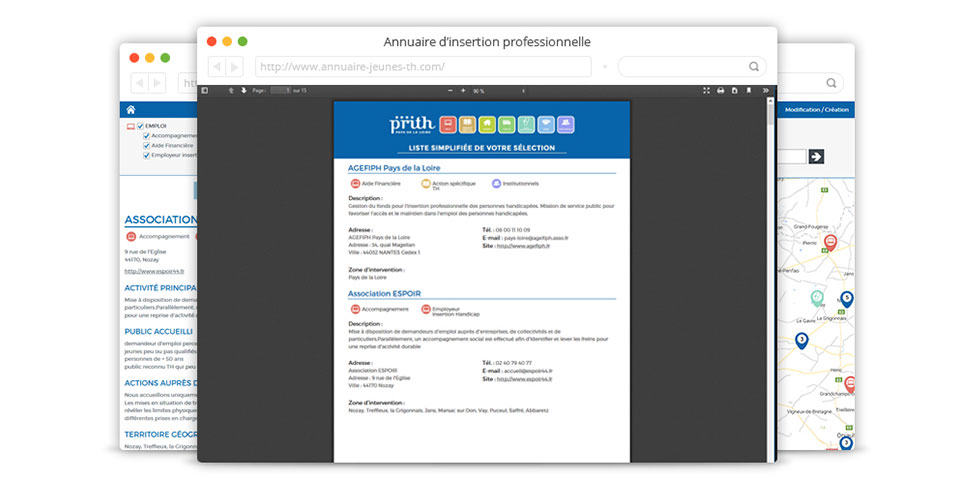Open the http://www.agefiph.fr site link
The image size is (960, 500).
[x=523, y=245]
